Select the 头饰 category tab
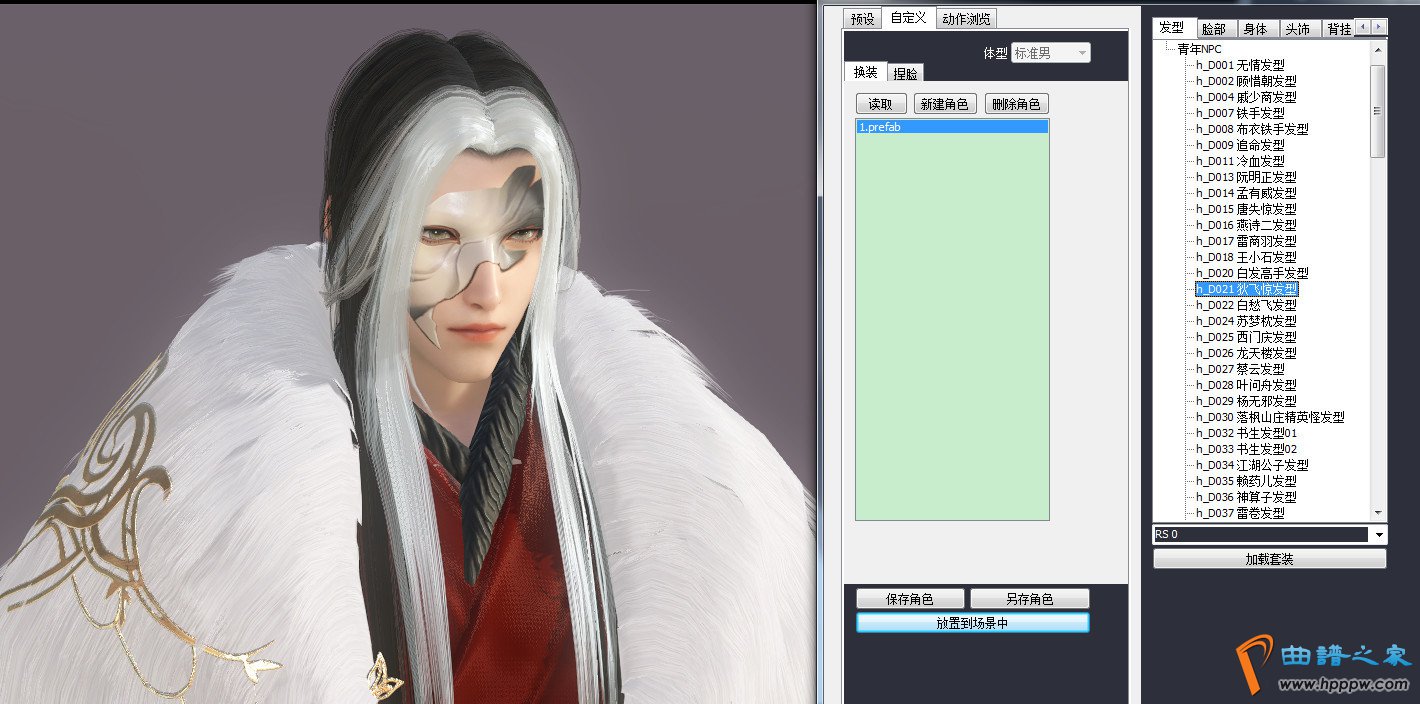 [1297, 29]
